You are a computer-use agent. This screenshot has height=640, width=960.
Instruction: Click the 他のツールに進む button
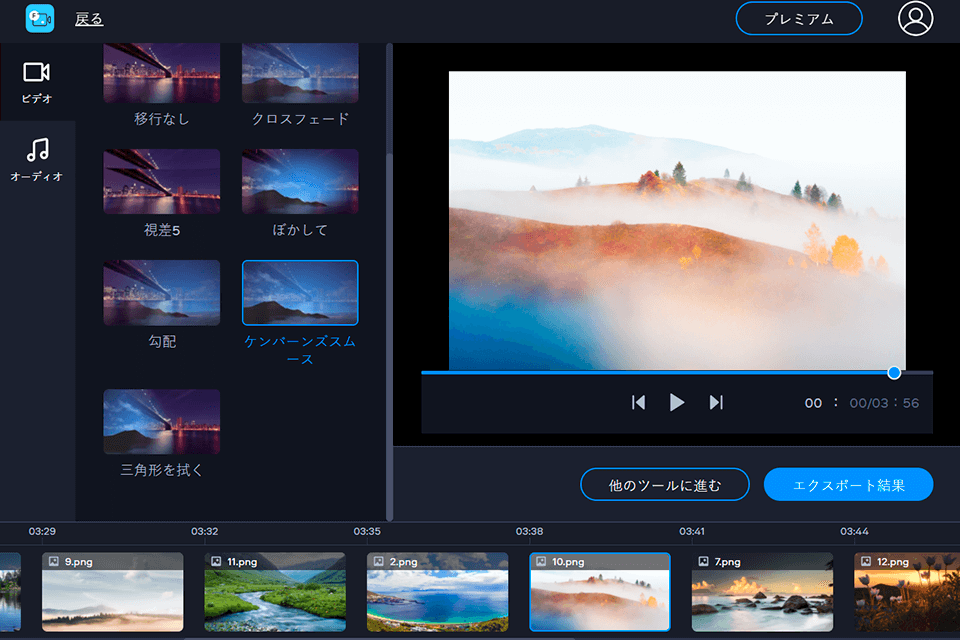click(x=664, y=484)
